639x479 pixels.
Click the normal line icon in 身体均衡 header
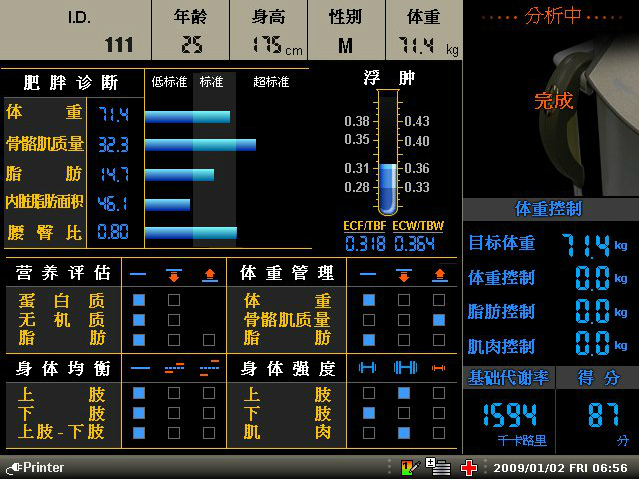[x=139, y=368]
